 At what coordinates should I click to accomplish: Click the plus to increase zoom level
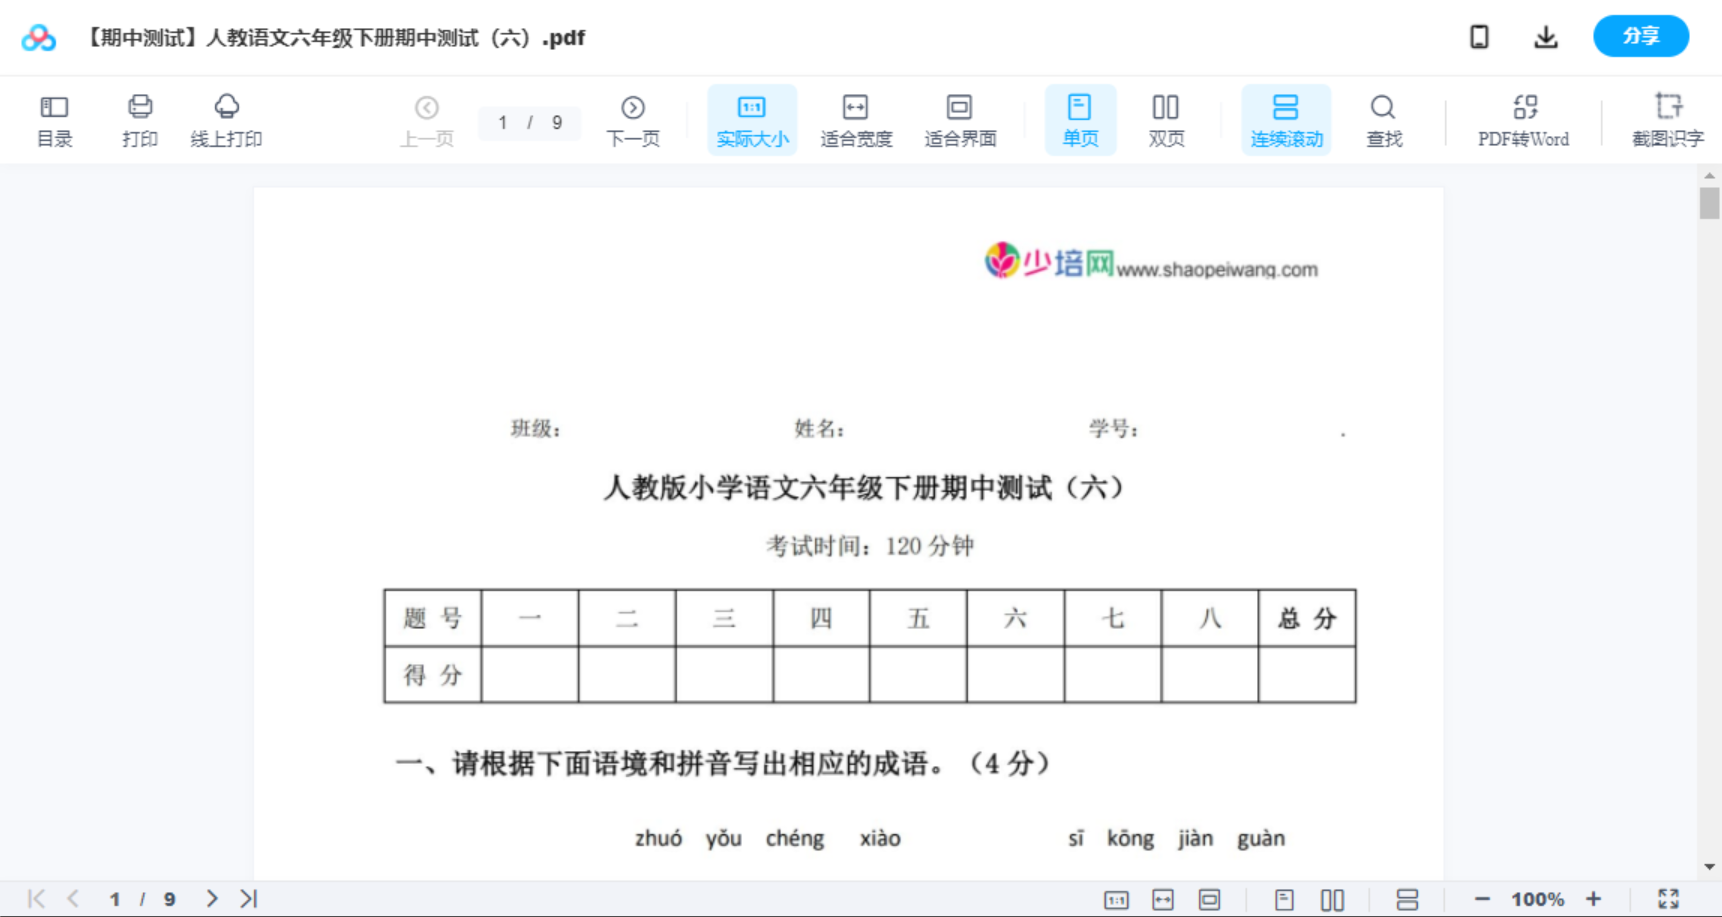(x=1594, y=898)
